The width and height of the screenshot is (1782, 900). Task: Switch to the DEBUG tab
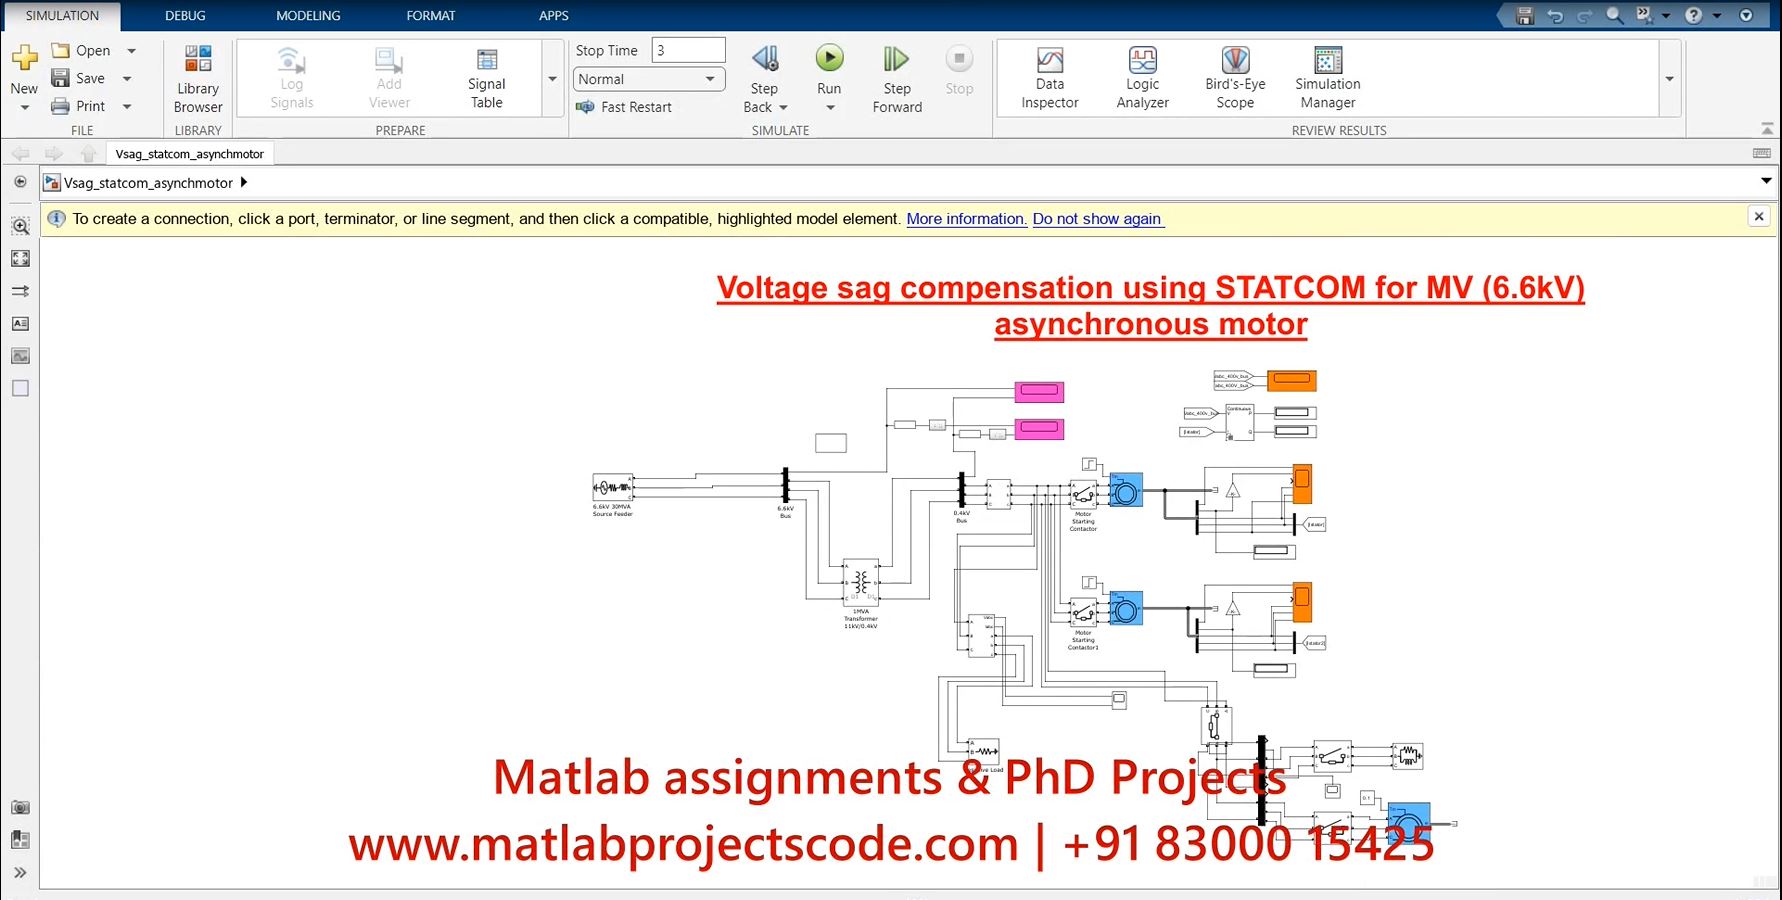tap(185, 15)
